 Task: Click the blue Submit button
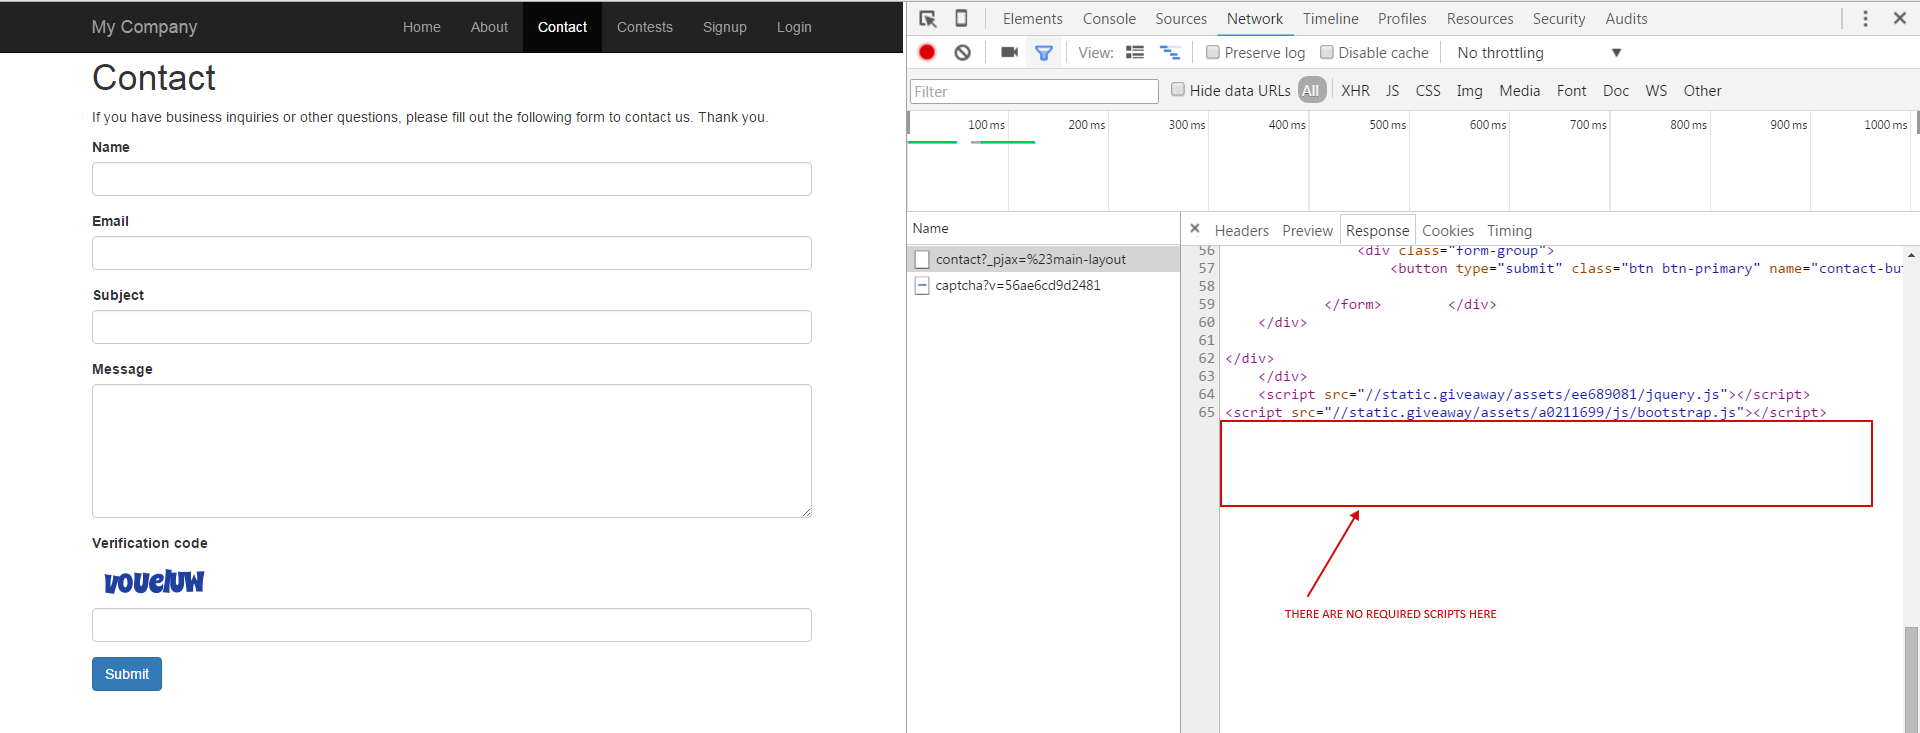[127, 674]
